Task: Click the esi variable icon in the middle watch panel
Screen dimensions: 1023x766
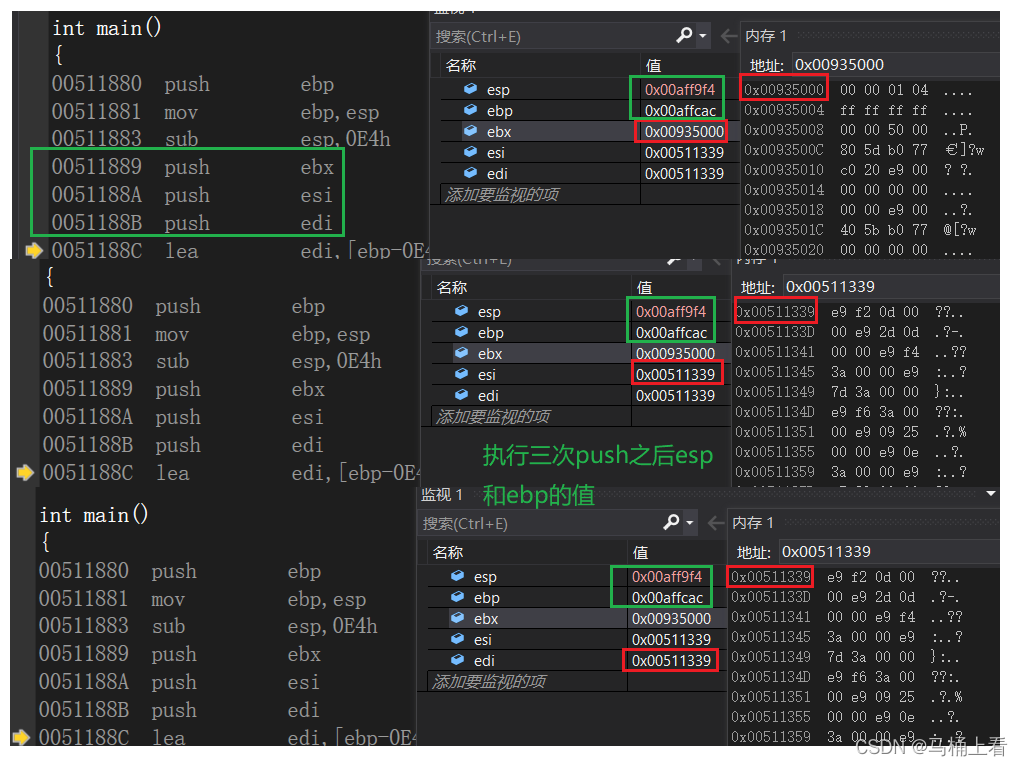Action: click(x=461, y=373)
